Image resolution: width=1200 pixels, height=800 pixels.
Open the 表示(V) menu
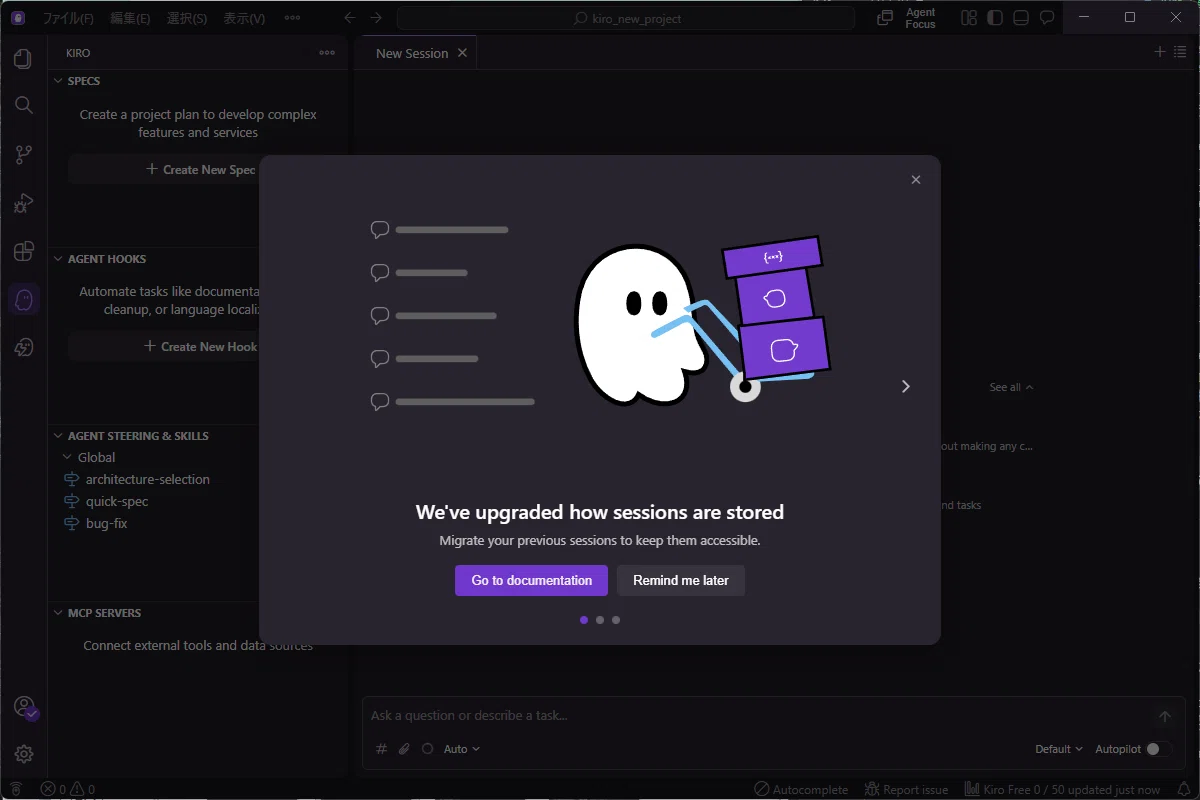(x=244, y=18)
